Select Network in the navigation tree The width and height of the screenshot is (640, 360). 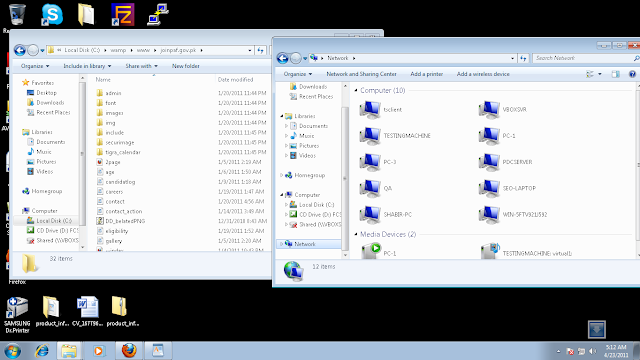[x=309, y=244]
